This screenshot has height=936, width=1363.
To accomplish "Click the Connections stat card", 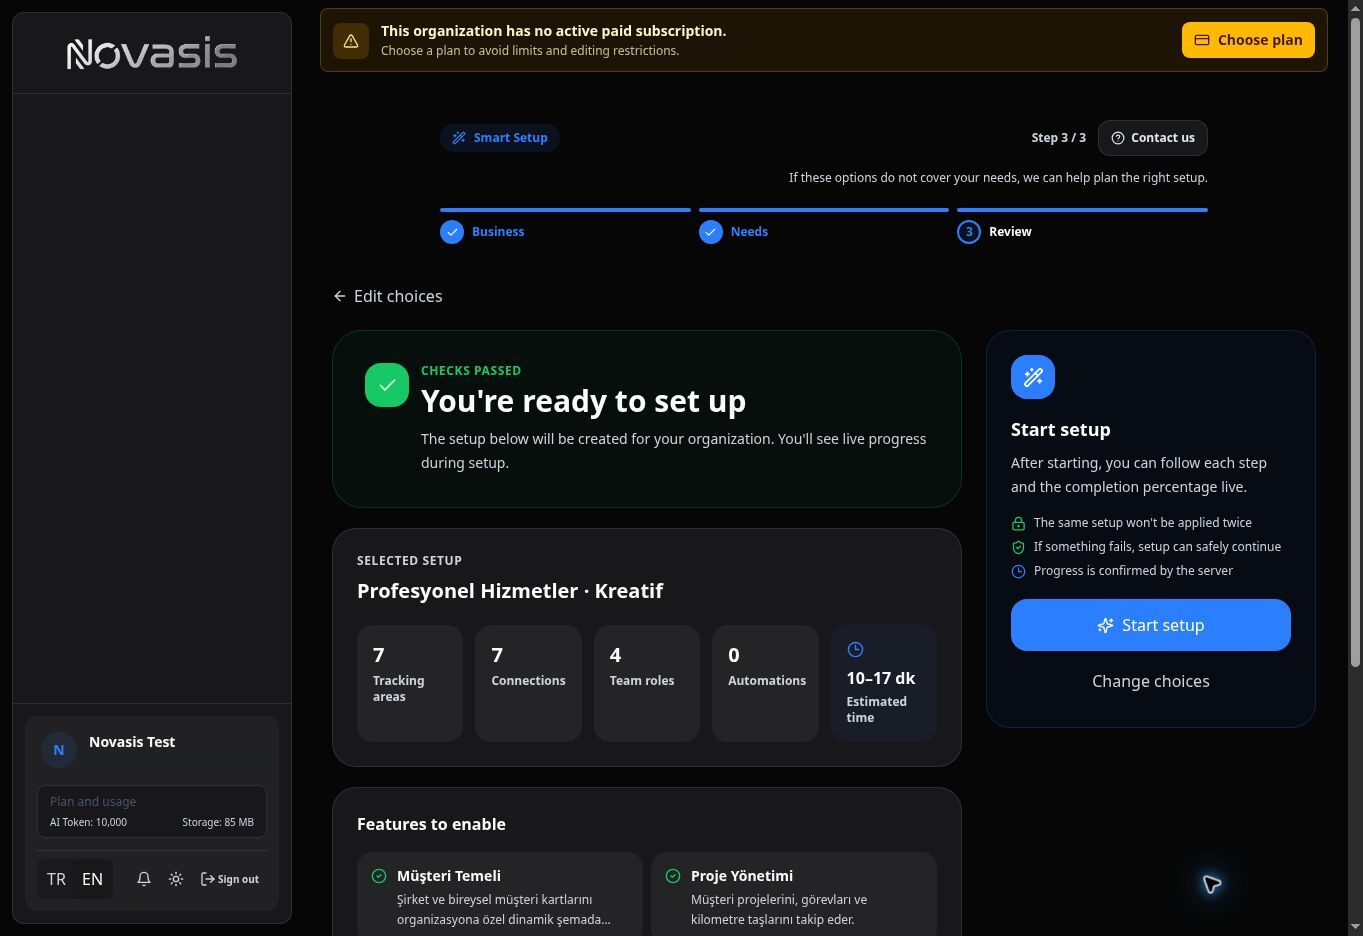I will pos(528,684).
